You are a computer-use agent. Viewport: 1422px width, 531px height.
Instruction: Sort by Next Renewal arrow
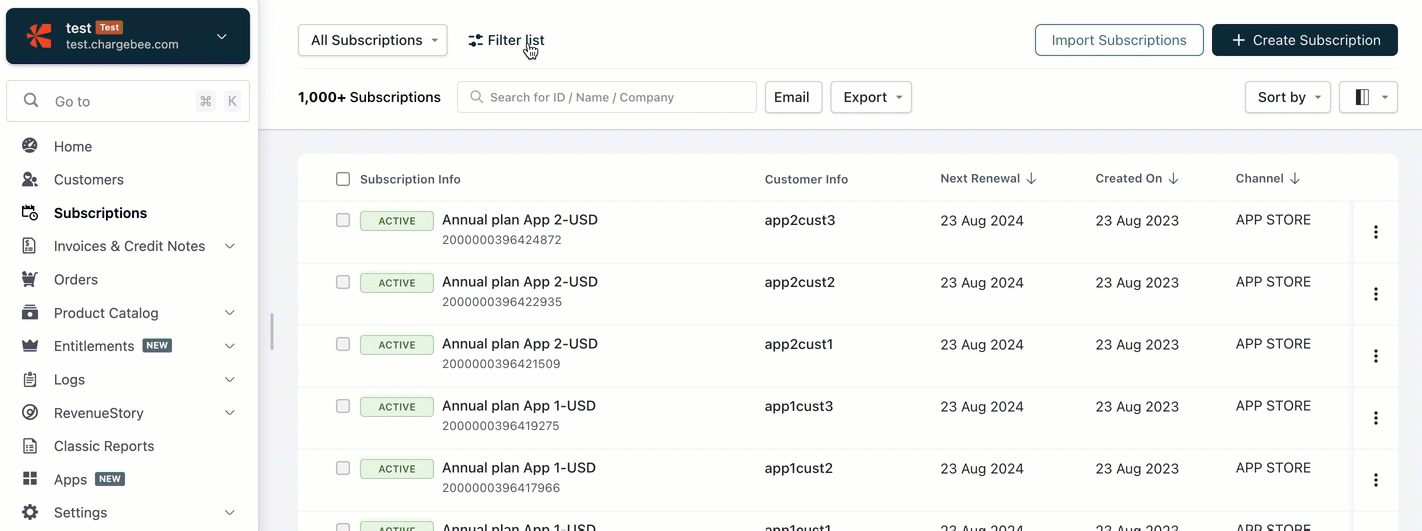1031,179
